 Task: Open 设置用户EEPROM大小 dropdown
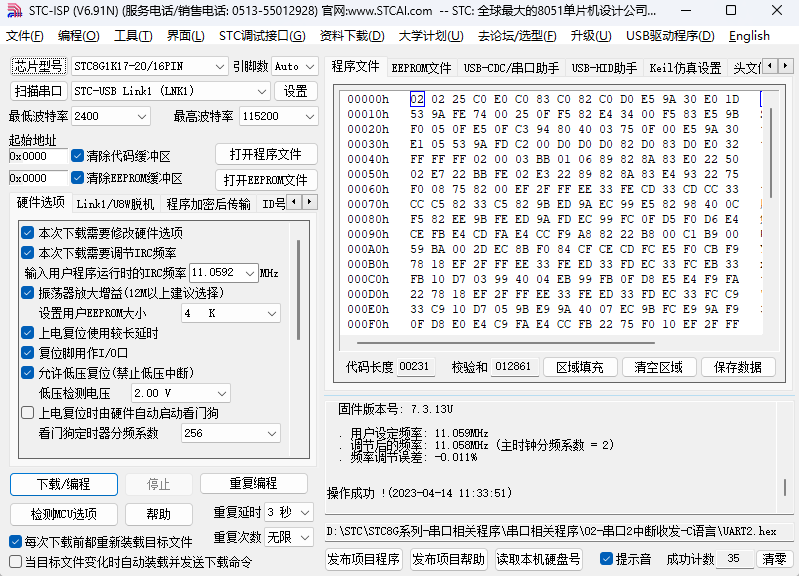(231, 313)
